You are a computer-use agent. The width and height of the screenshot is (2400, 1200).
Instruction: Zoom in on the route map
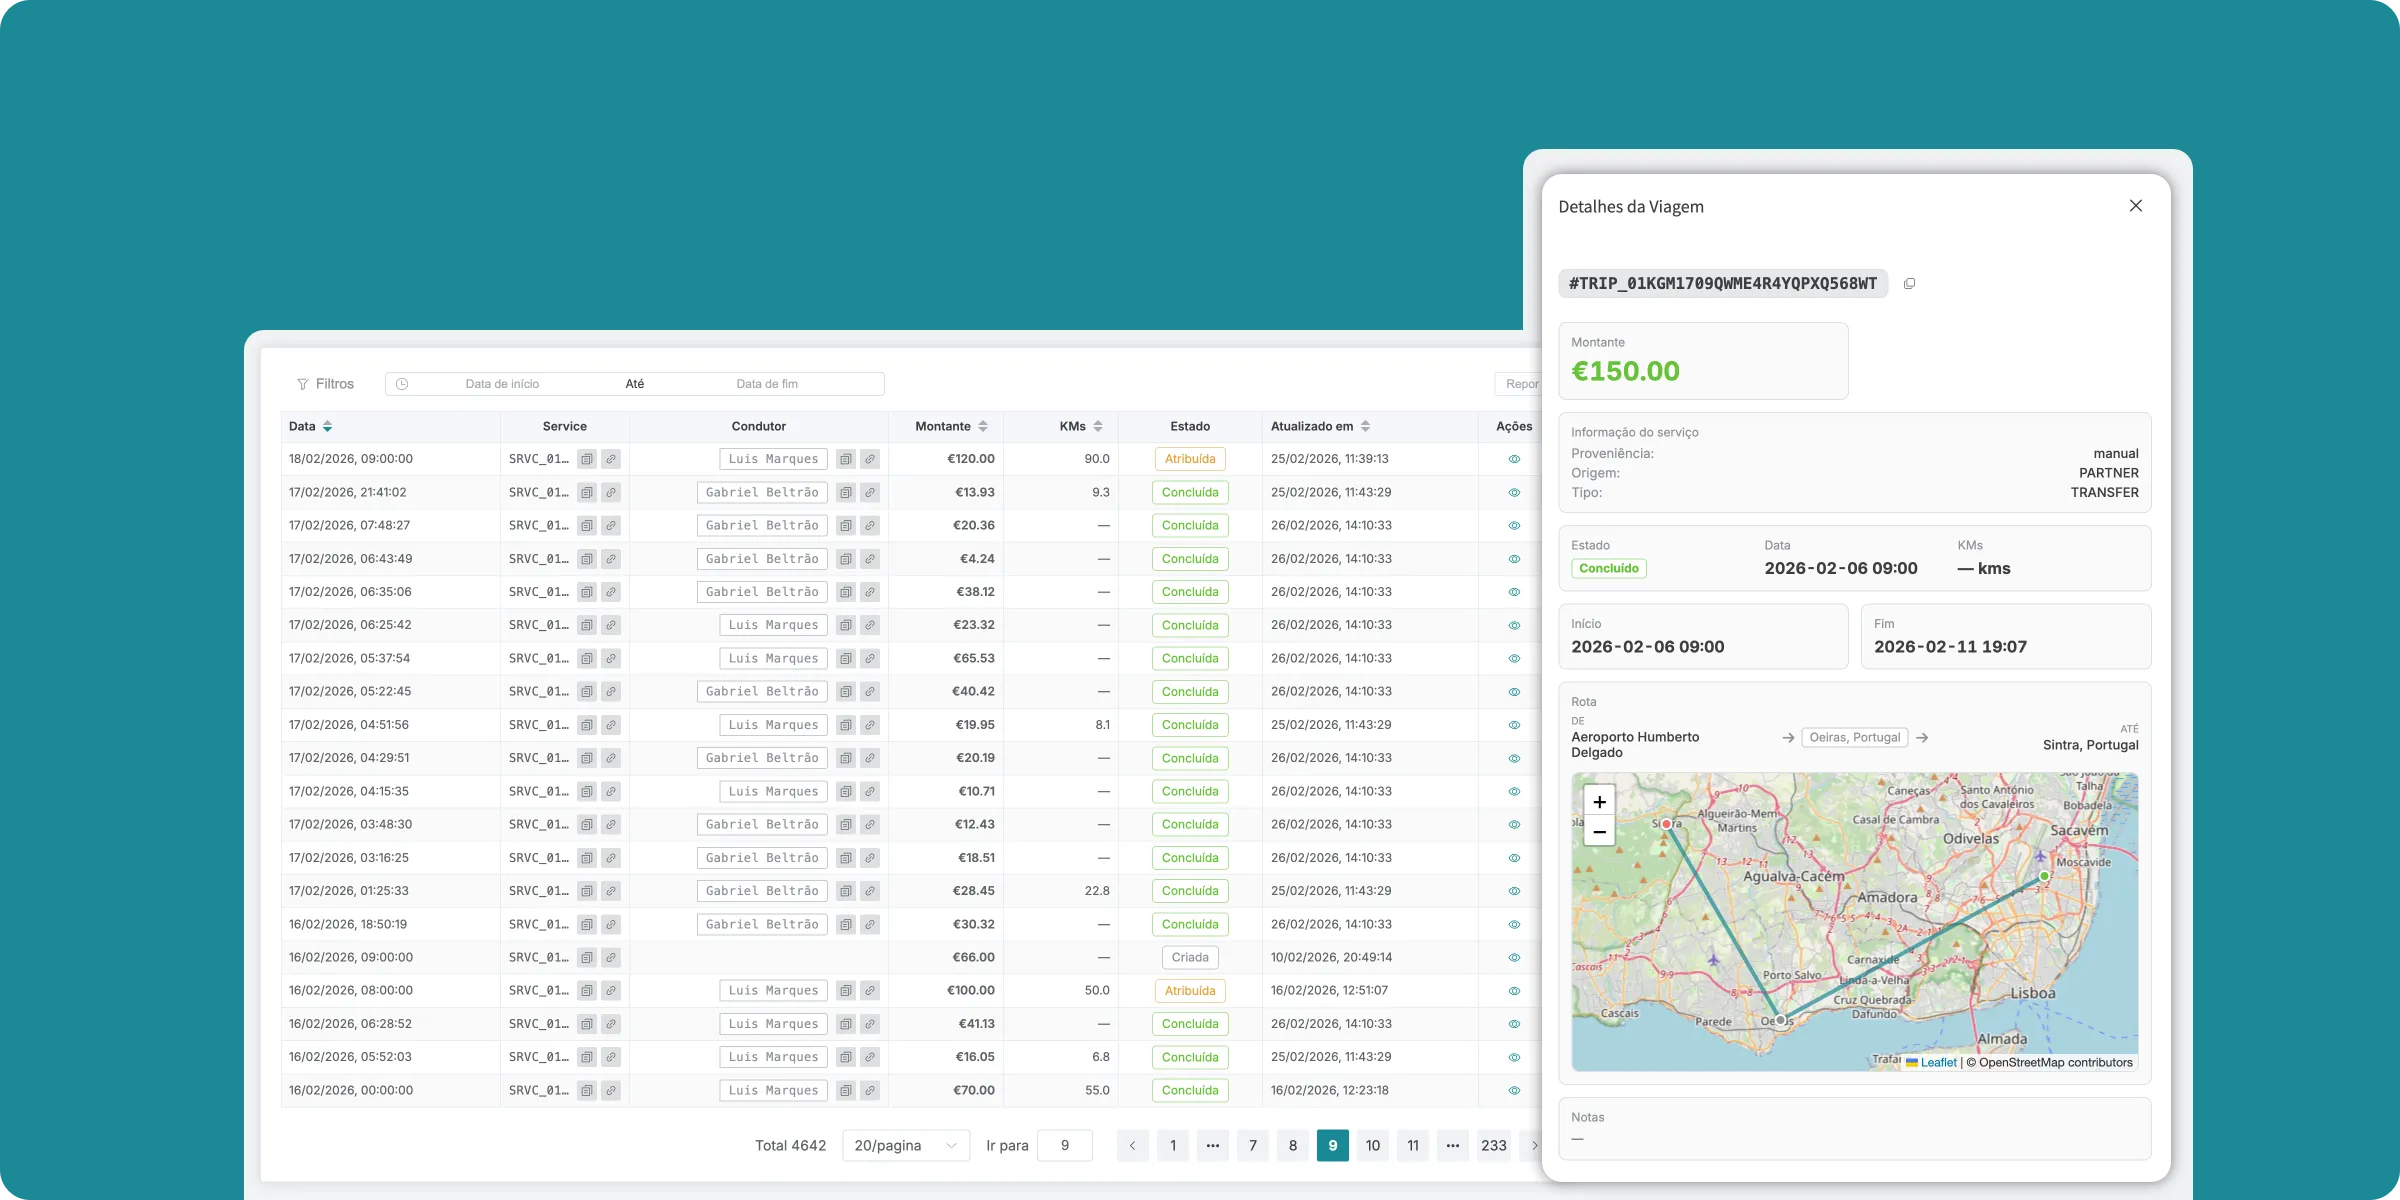click(1599, 800)
